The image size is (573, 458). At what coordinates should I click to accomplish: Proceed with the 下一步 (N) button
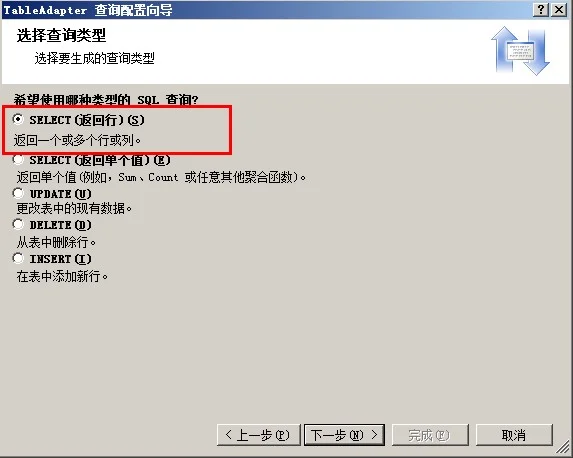click(344, 435)
